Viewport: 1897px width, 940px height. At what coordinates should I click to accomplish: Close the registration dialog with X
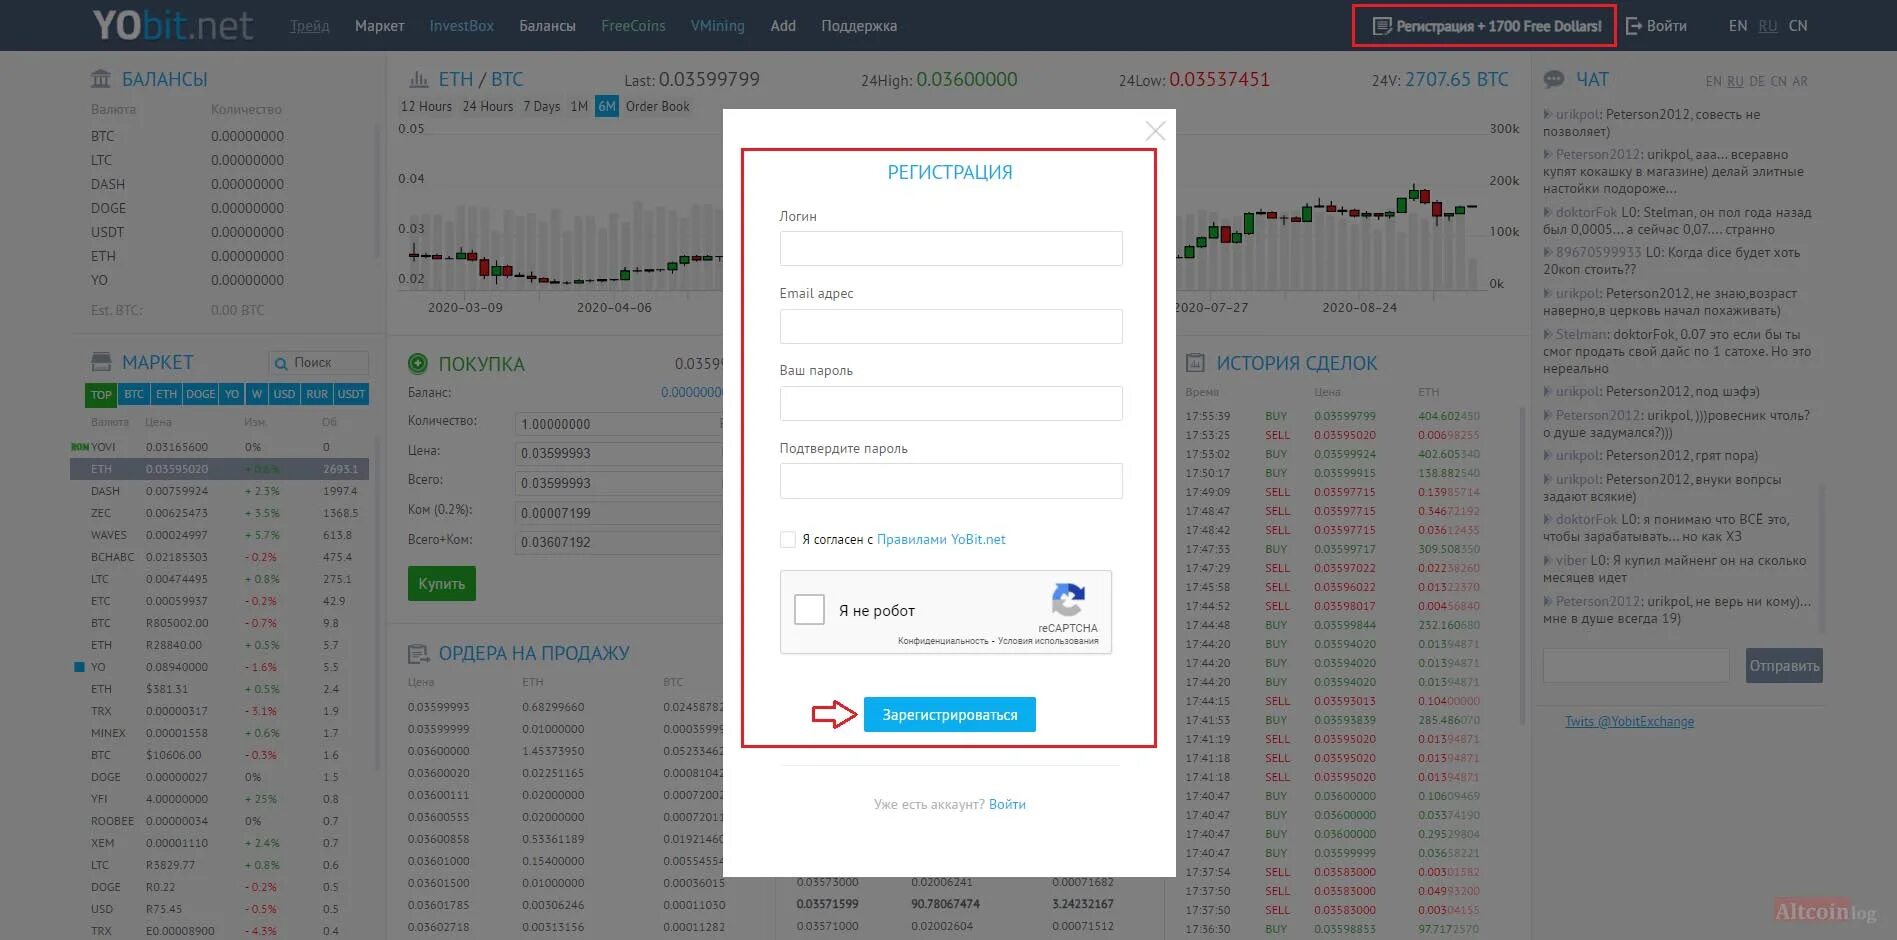(1155, 131)
